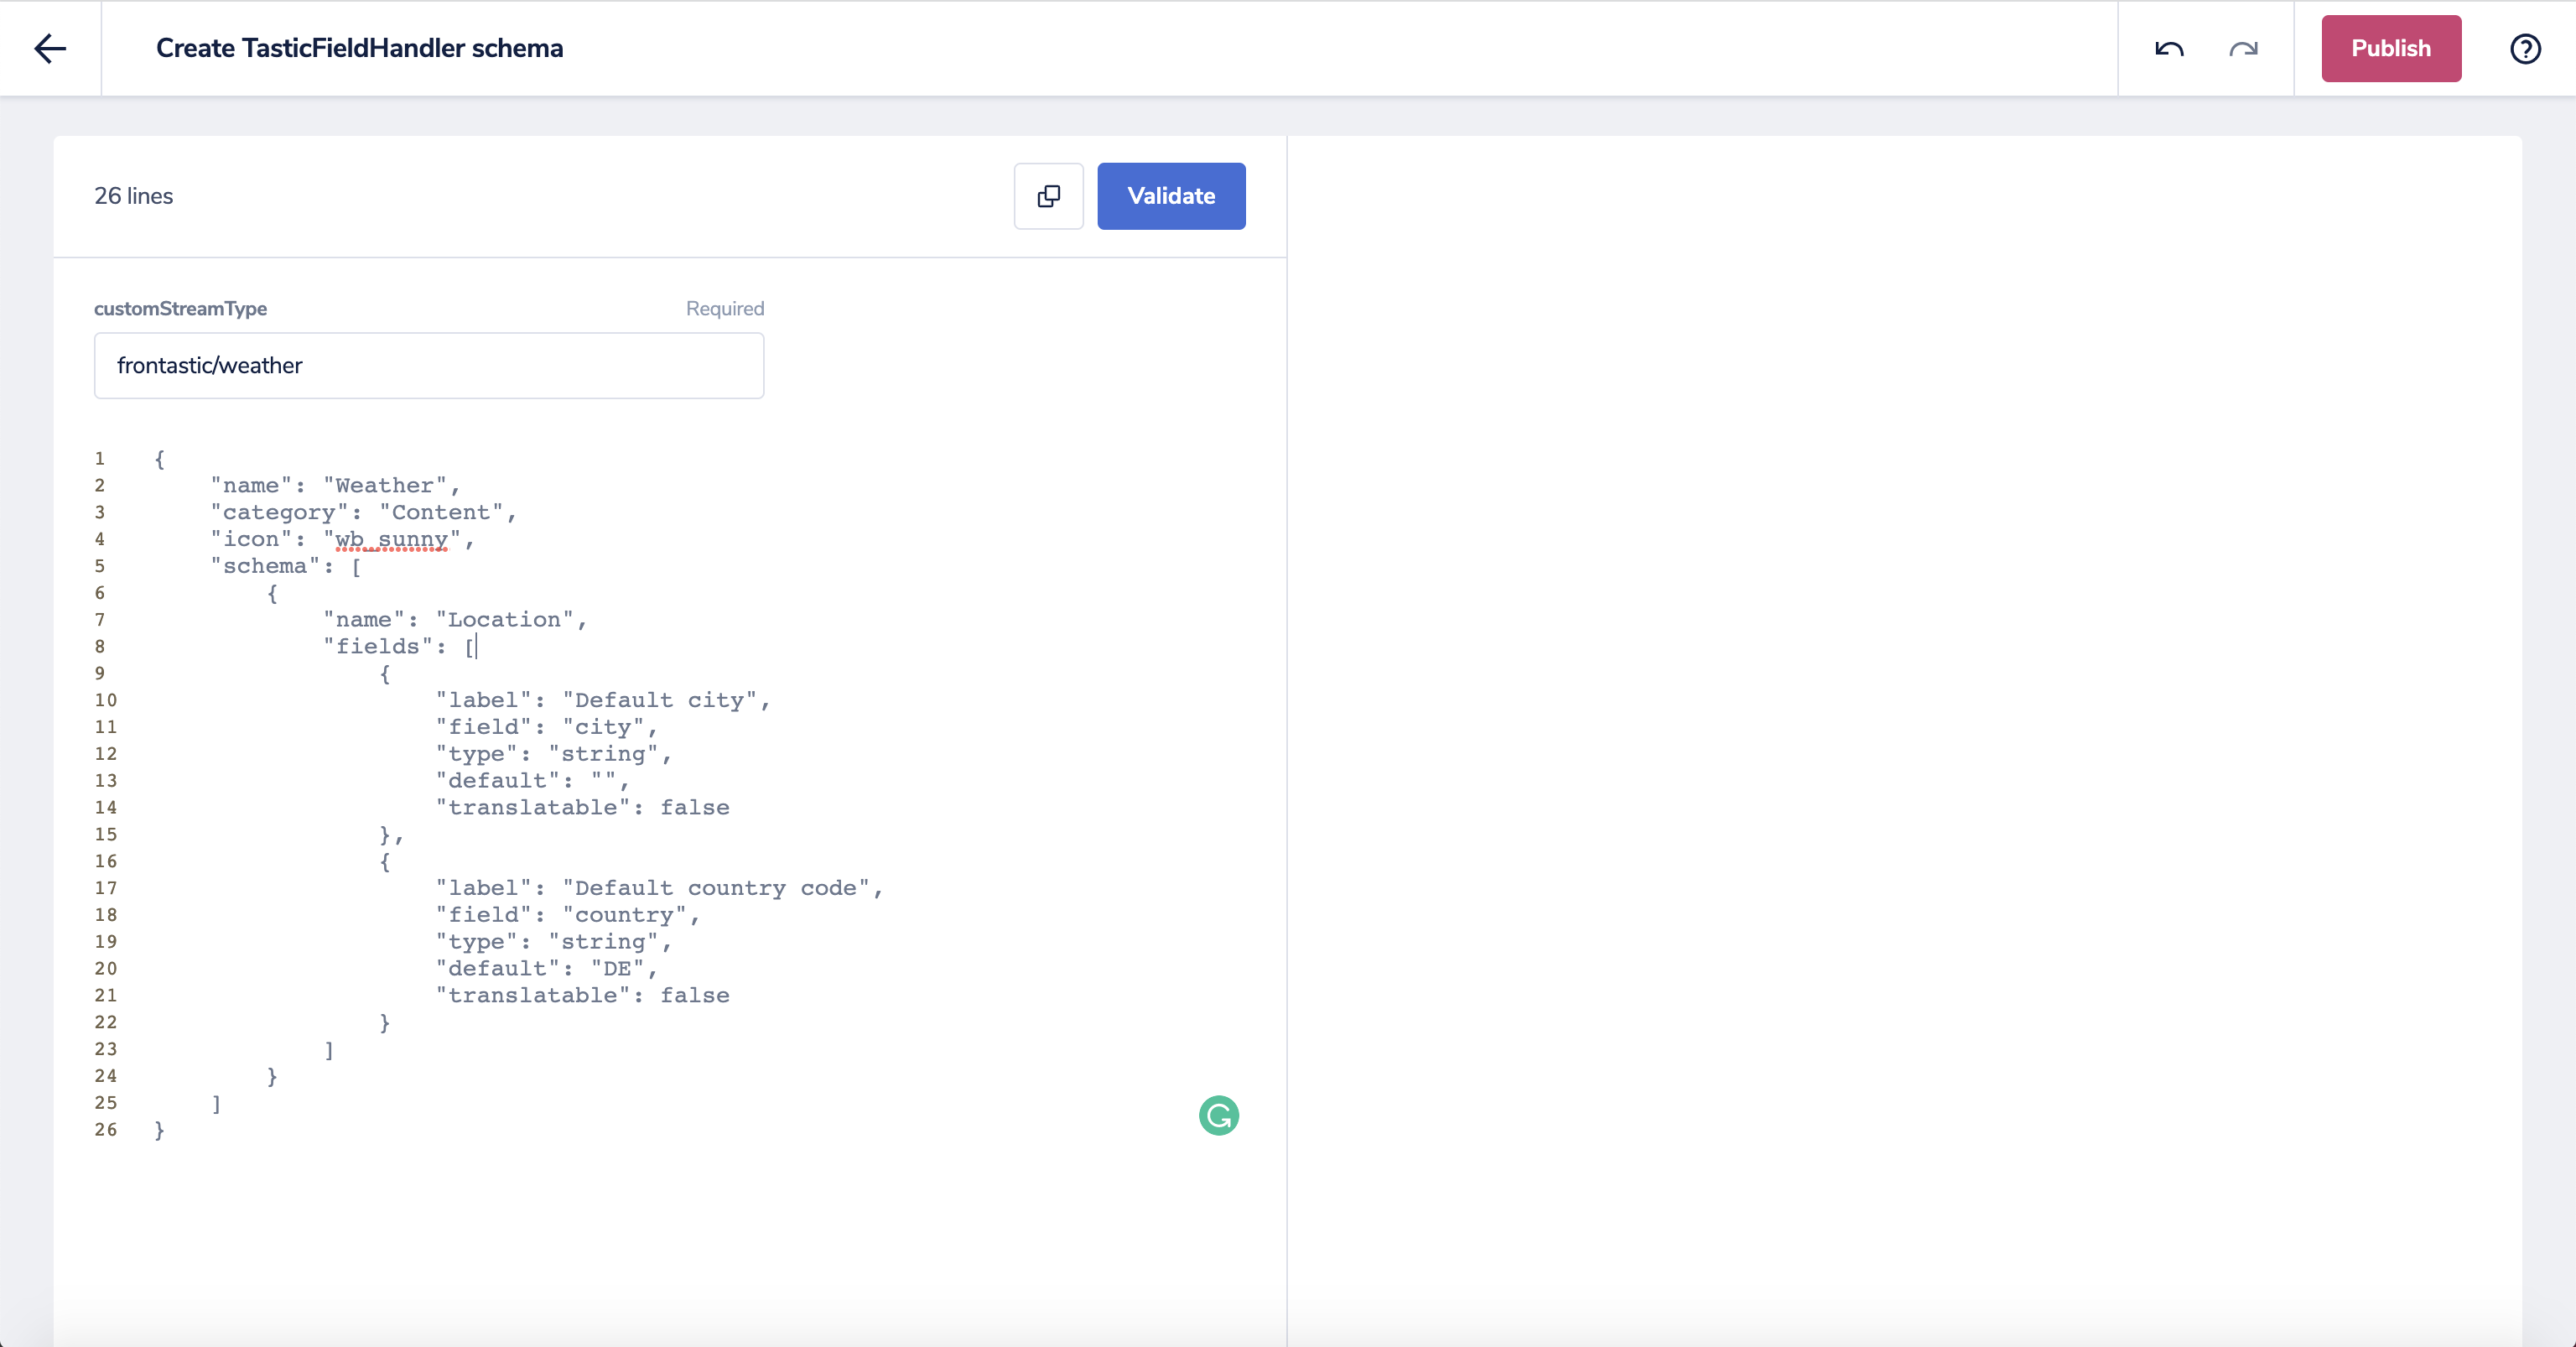Click the green Grammarly icon
This screenshot has width=2576, height=1347.
click(1218, 1115)
